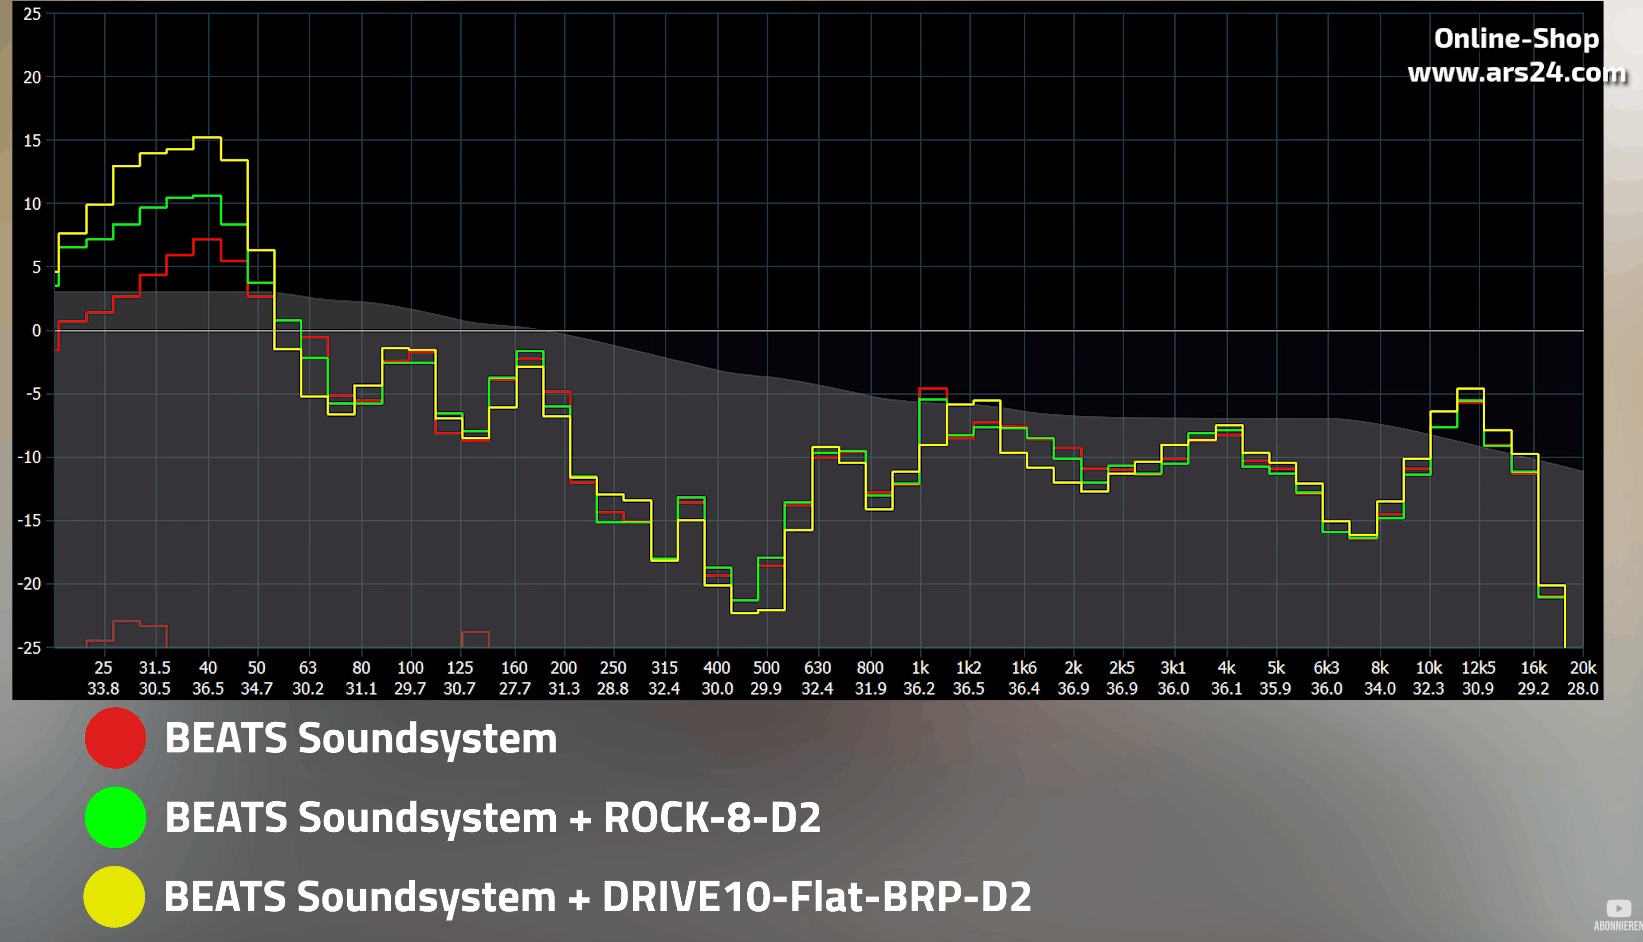The image size is (1643, 942).
Task: Click the "31.3" level value
Action: 564,688
